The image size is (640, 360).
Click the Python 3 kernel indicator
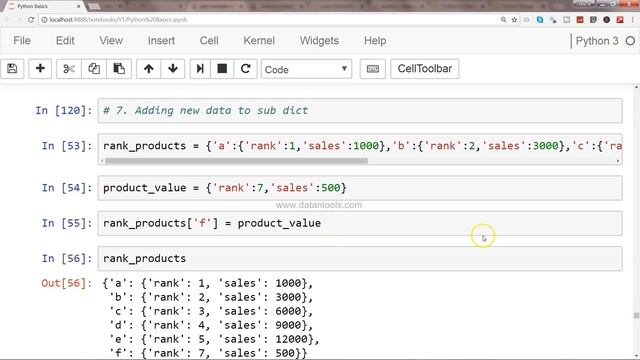[x=597, y=41]
